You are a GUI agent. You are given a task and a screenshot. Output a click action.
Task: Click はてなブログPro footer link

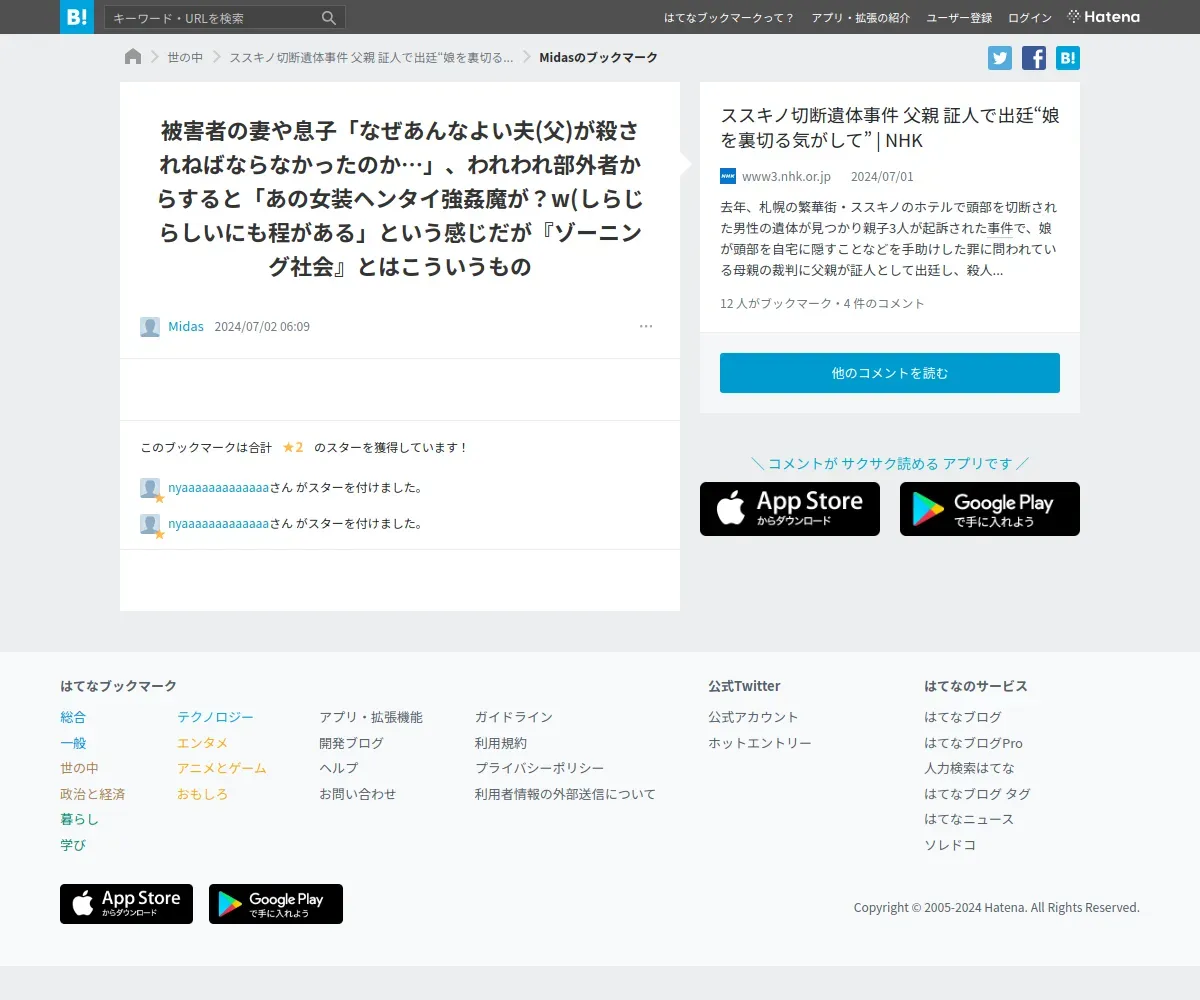pos(973,743)
